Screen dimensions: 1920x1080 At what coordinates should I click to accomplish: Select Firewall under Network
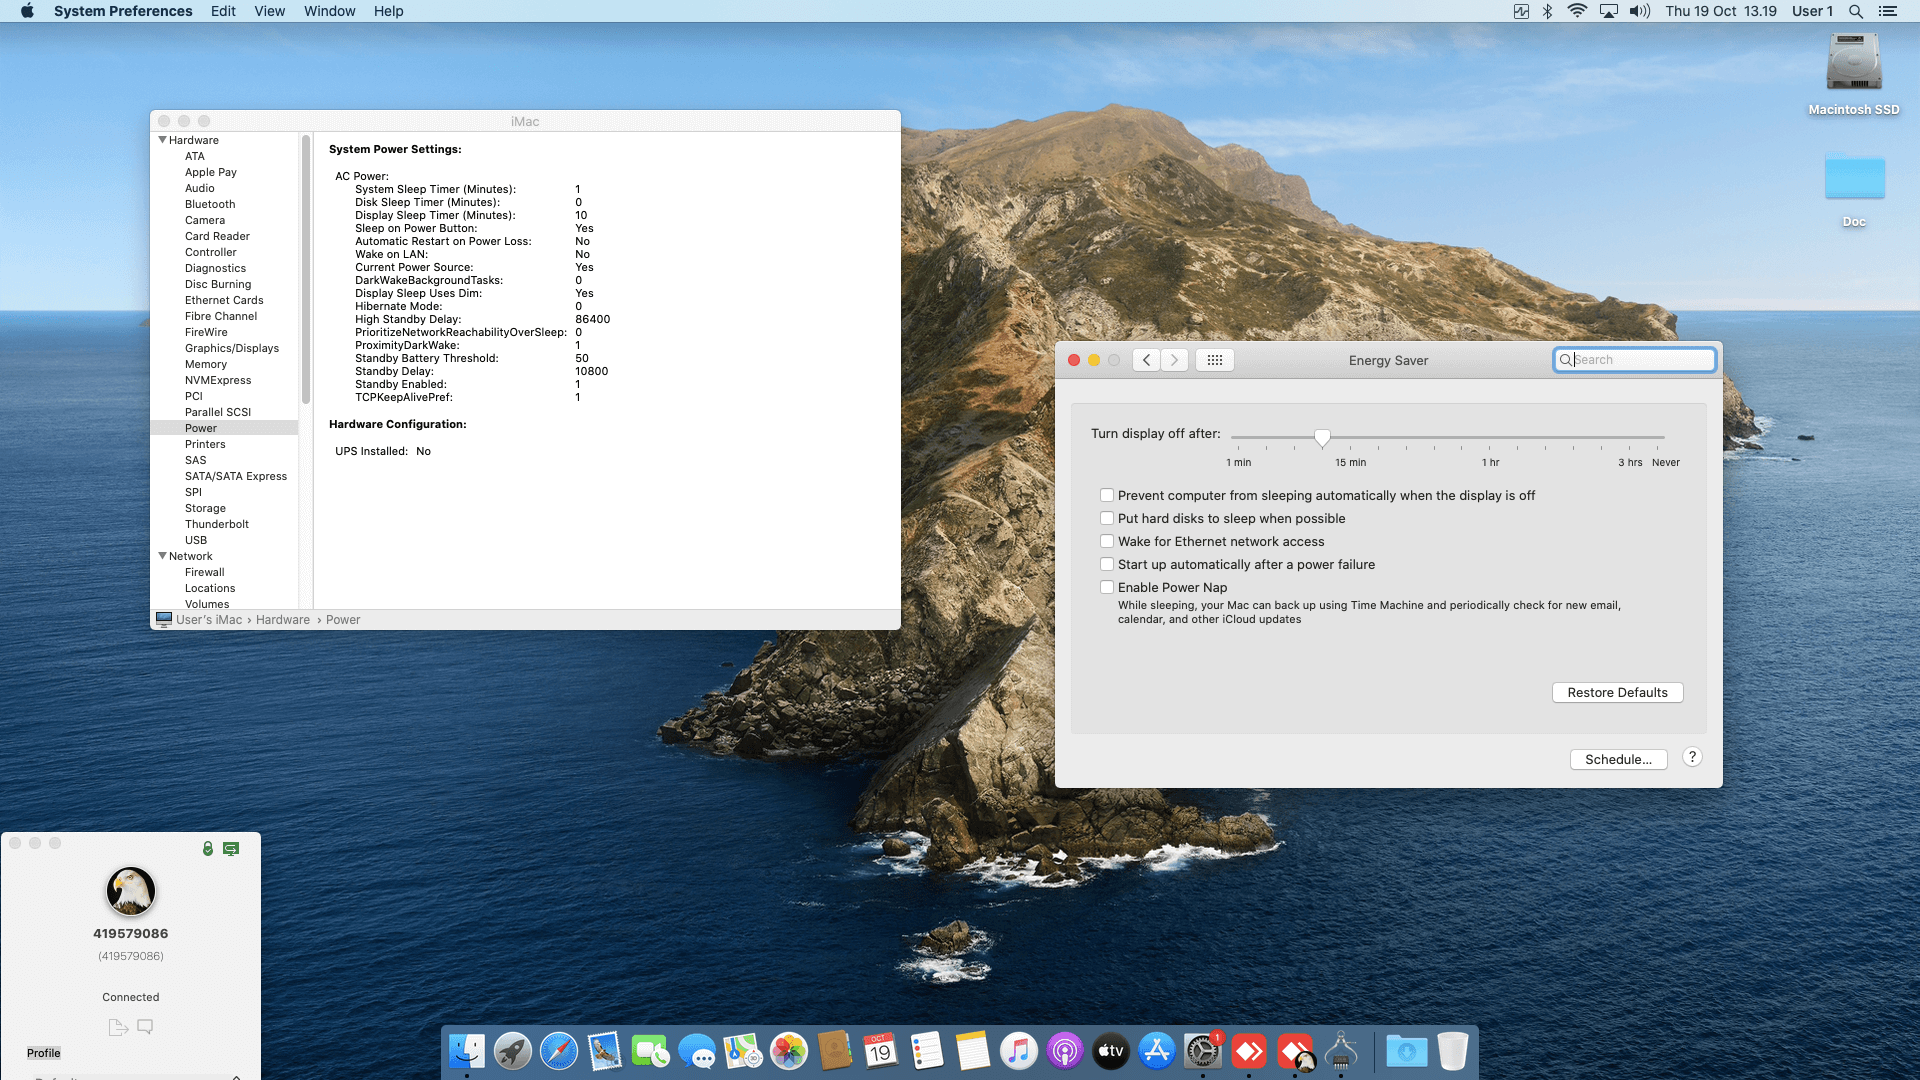(205, 572)
